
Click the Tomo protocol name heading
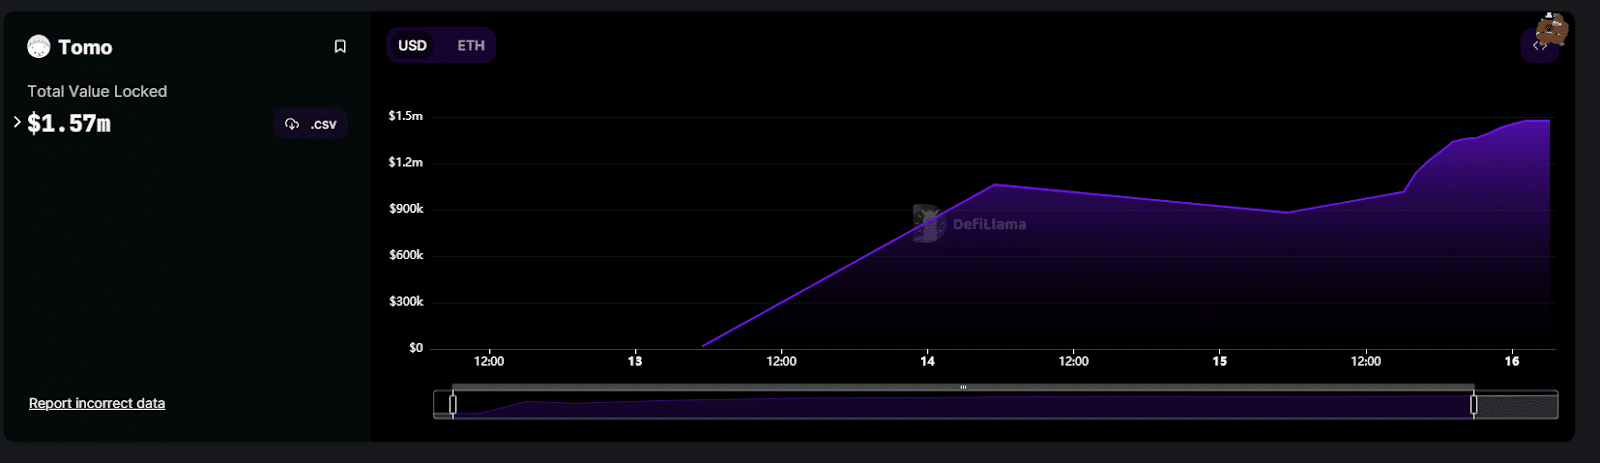[85, 47]
